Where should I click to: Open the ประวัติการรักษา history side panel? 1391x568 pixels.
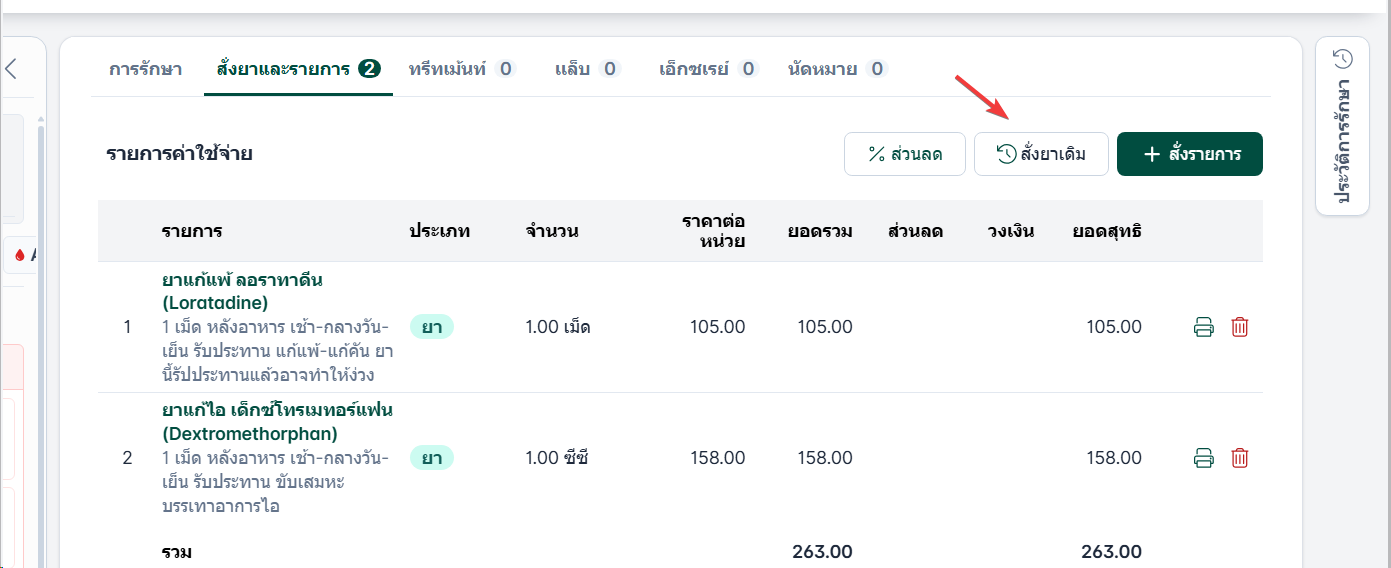1343,127
